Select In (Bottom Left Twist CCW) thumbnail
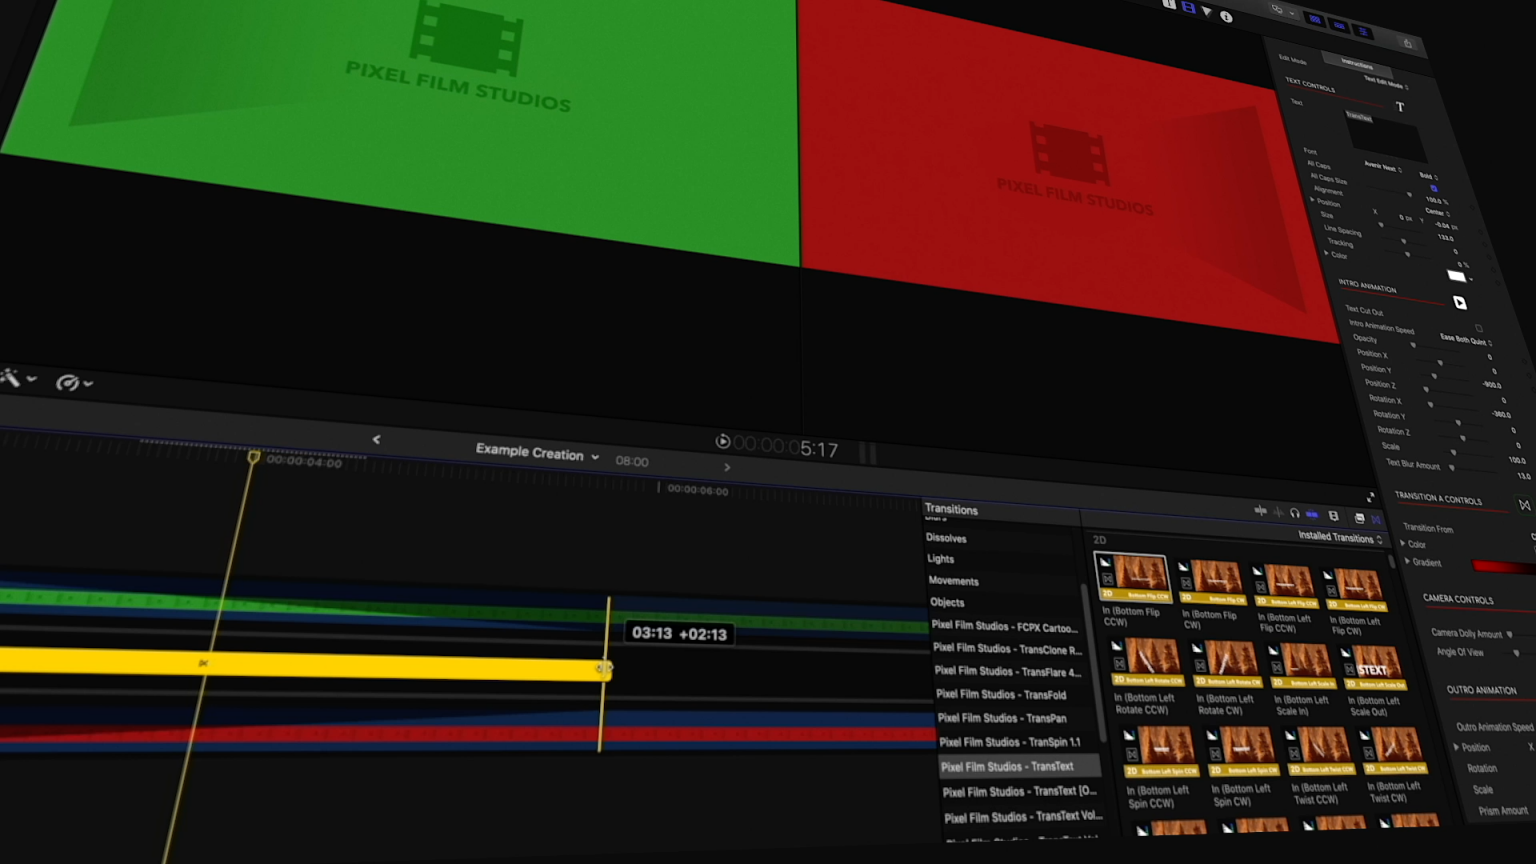This screenshot has width=1536, height=864. (x=1321, y=752)
